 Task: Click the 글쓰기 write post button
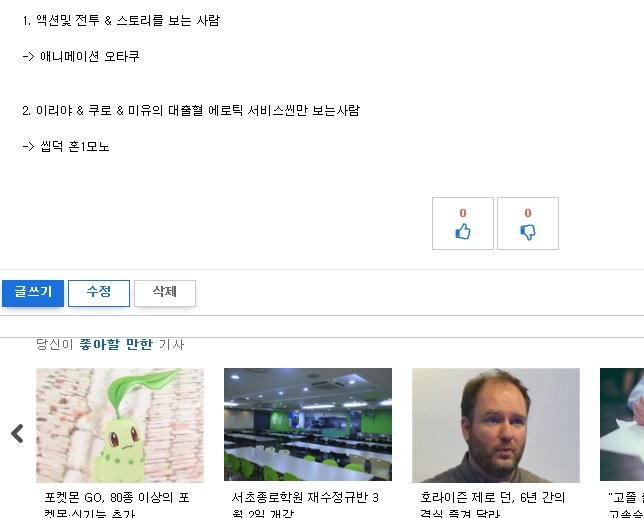(33, 293)
